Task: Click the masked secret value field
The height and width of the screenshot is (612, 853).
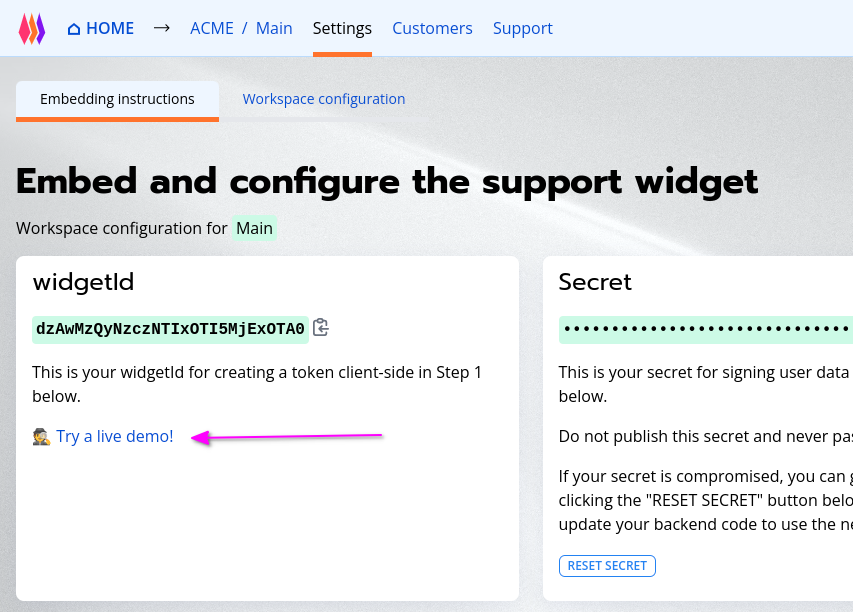Action: click(706, 329)
